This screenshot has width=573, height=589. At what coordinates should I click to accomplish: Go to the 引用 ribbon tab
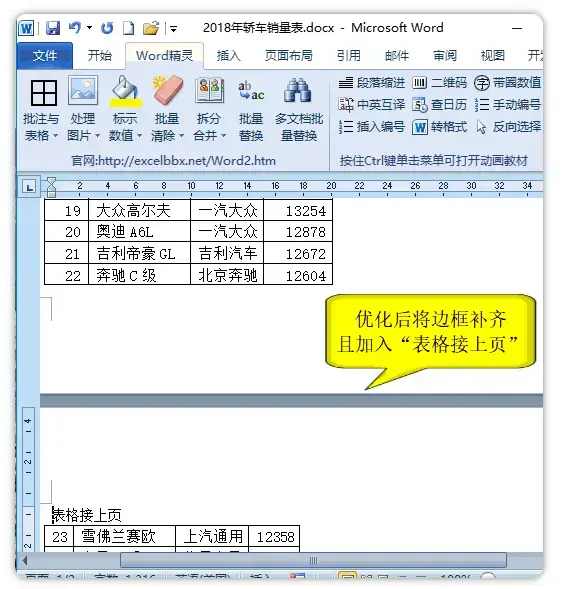(x=348, y=56)
